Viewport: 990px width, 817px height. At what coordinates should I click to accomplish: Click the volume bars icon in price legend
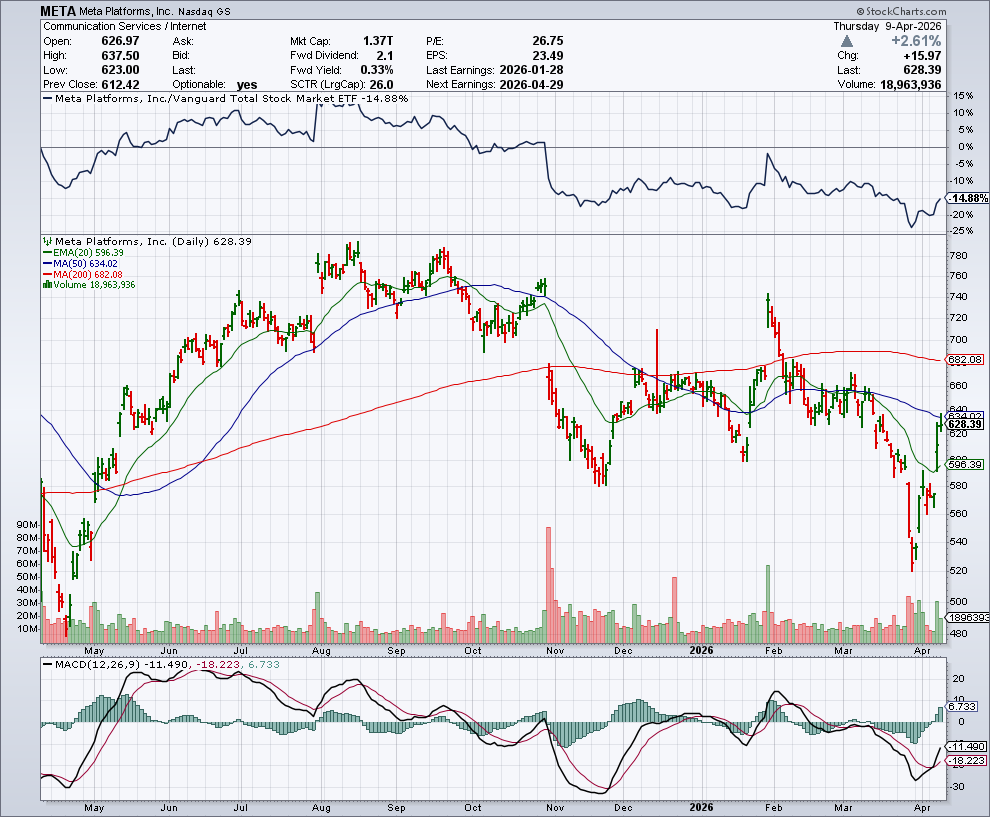(47, 285)
